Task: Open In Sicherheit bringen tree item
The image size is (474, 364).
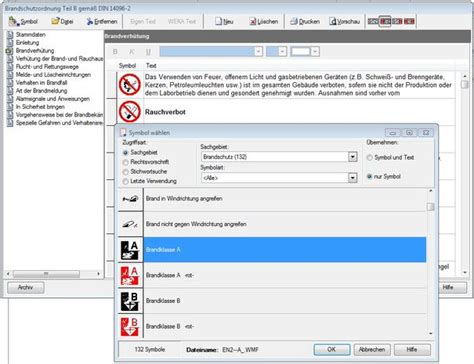Action: coord(40,107)
